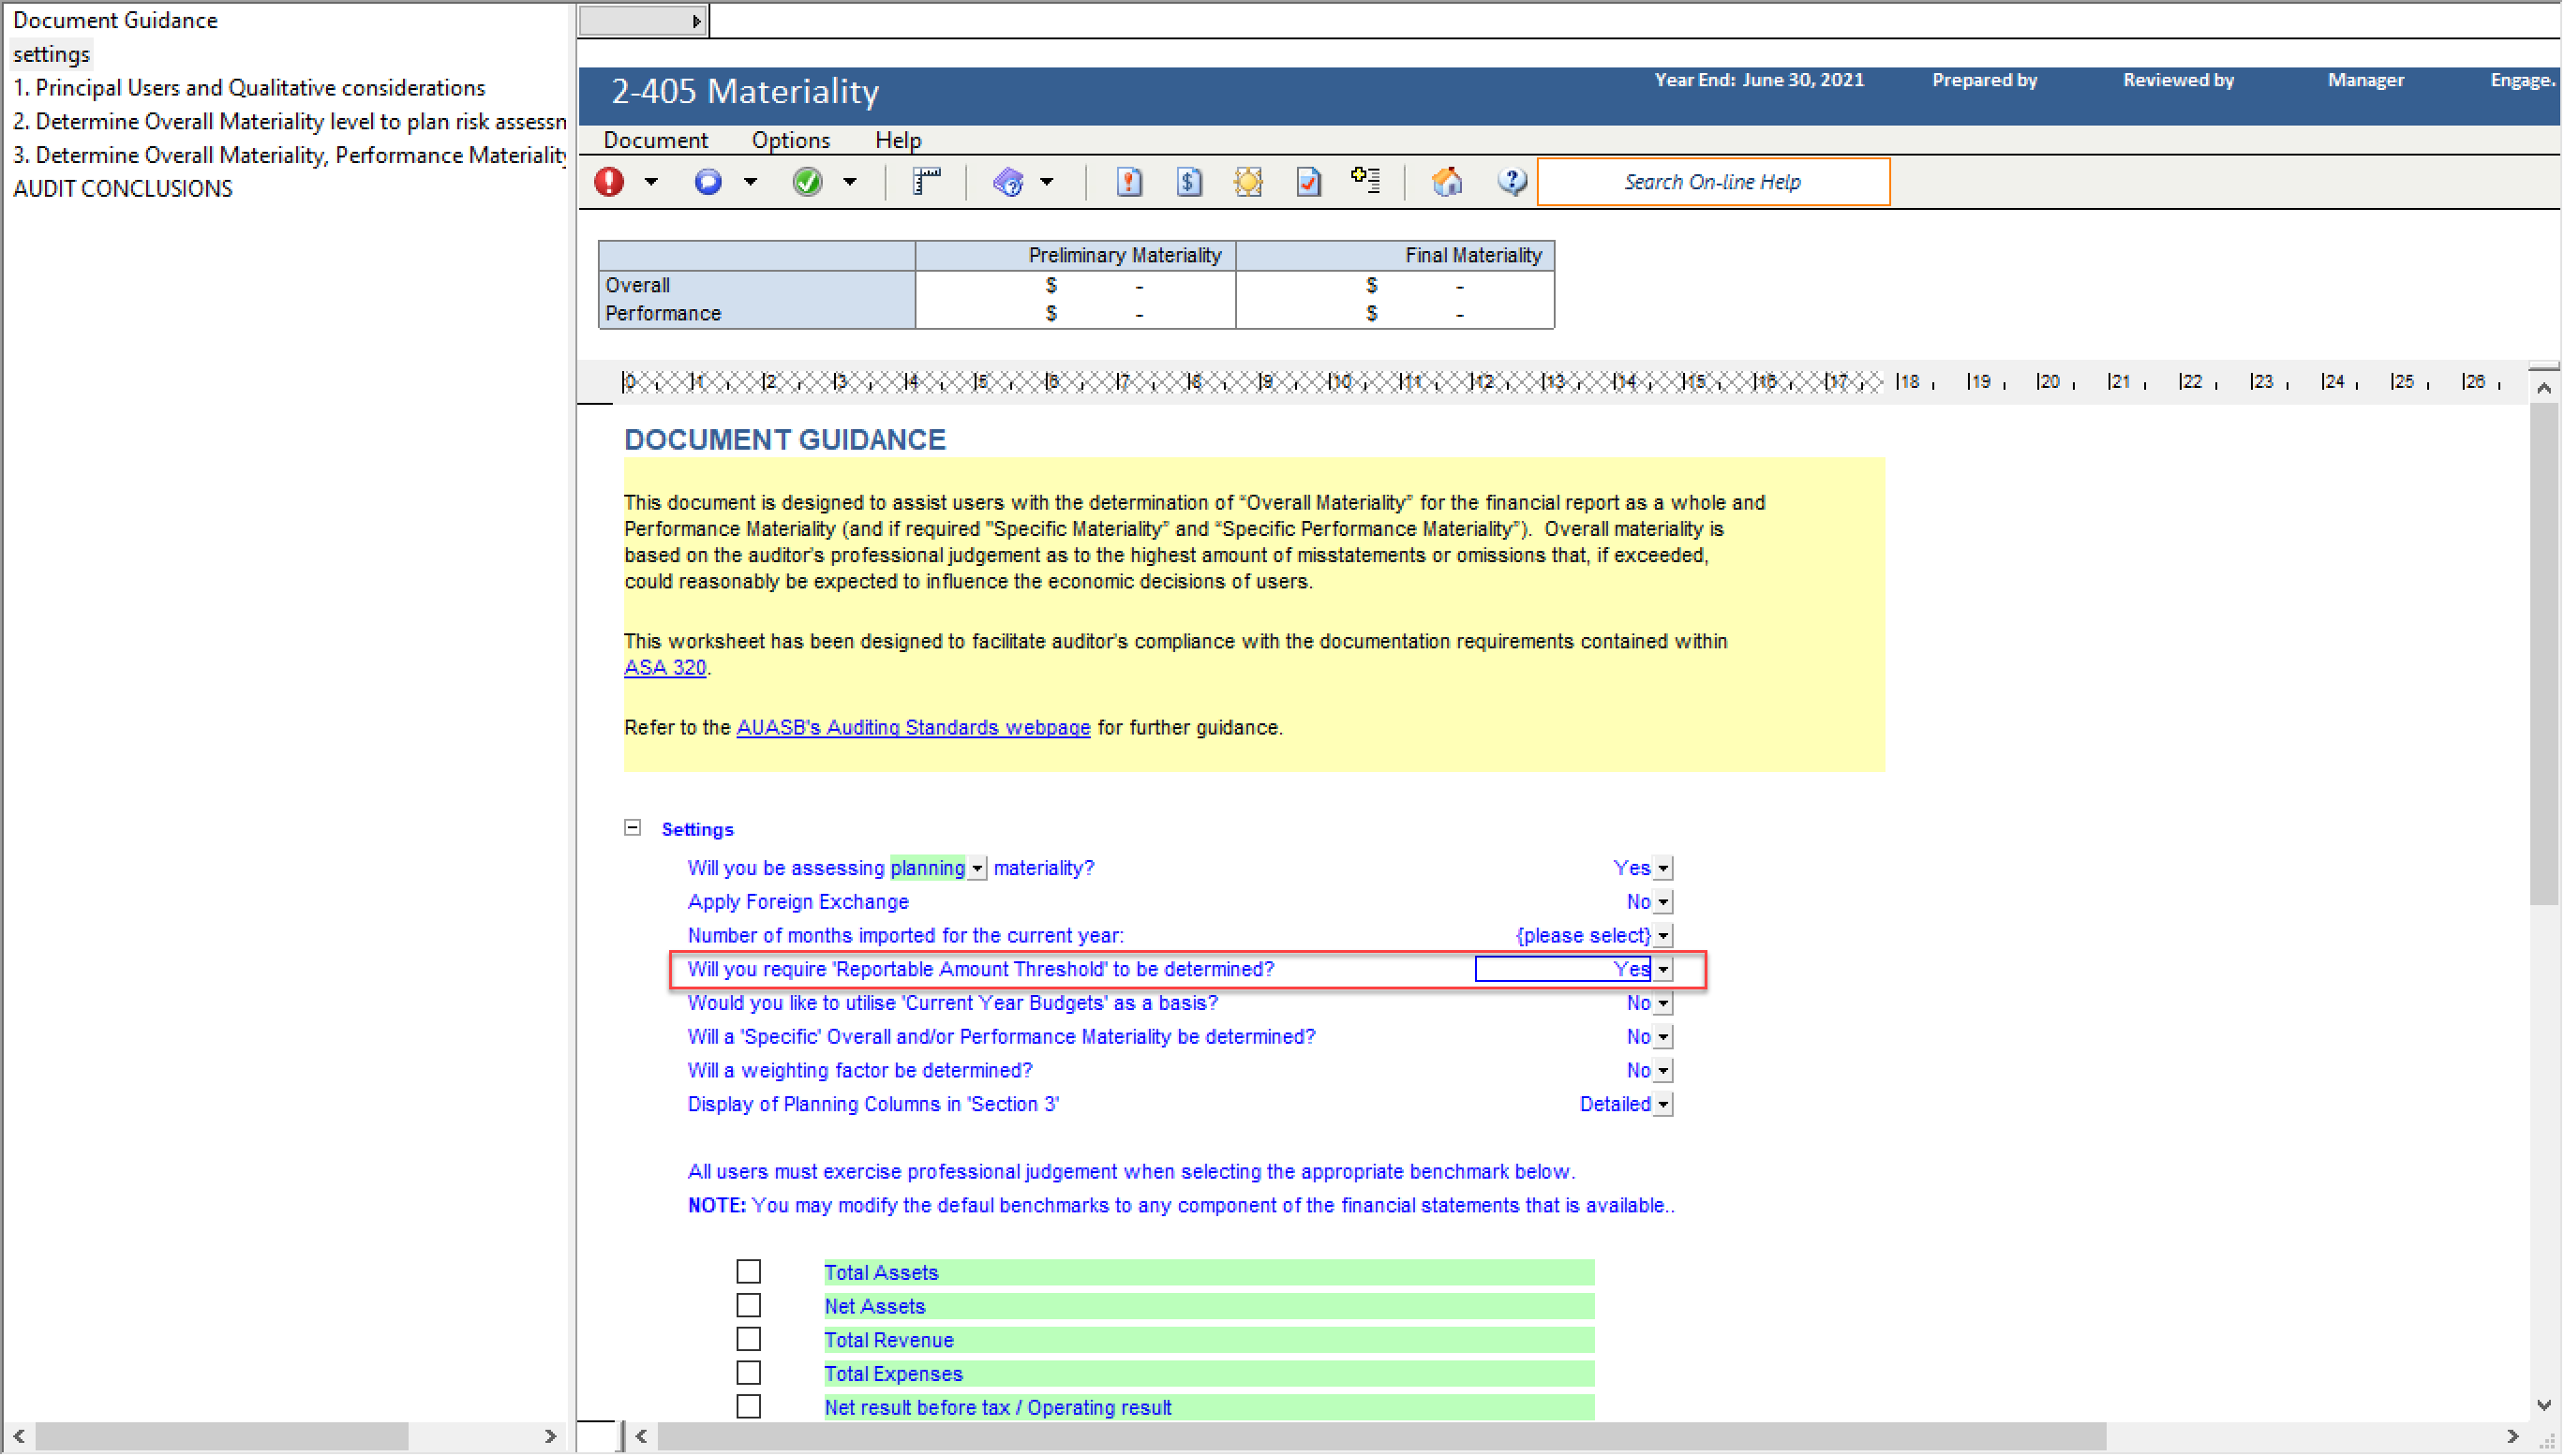Click the Reportable Amount Threshold value cell

pos(1563,970)
